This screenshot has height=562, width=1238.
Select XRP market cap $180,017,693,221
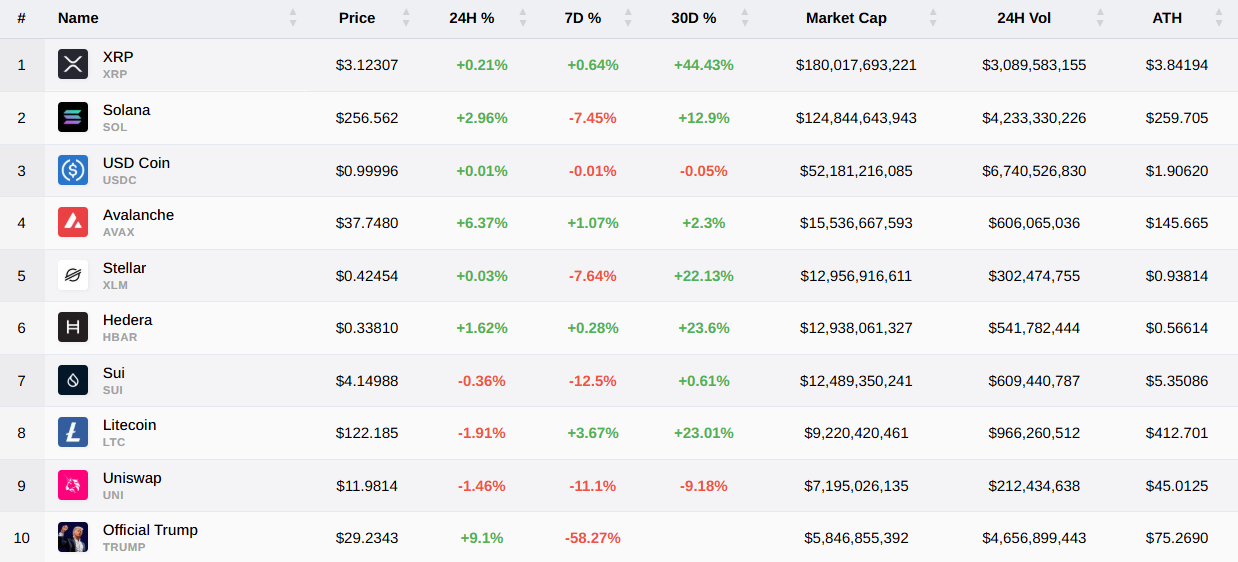856,65
